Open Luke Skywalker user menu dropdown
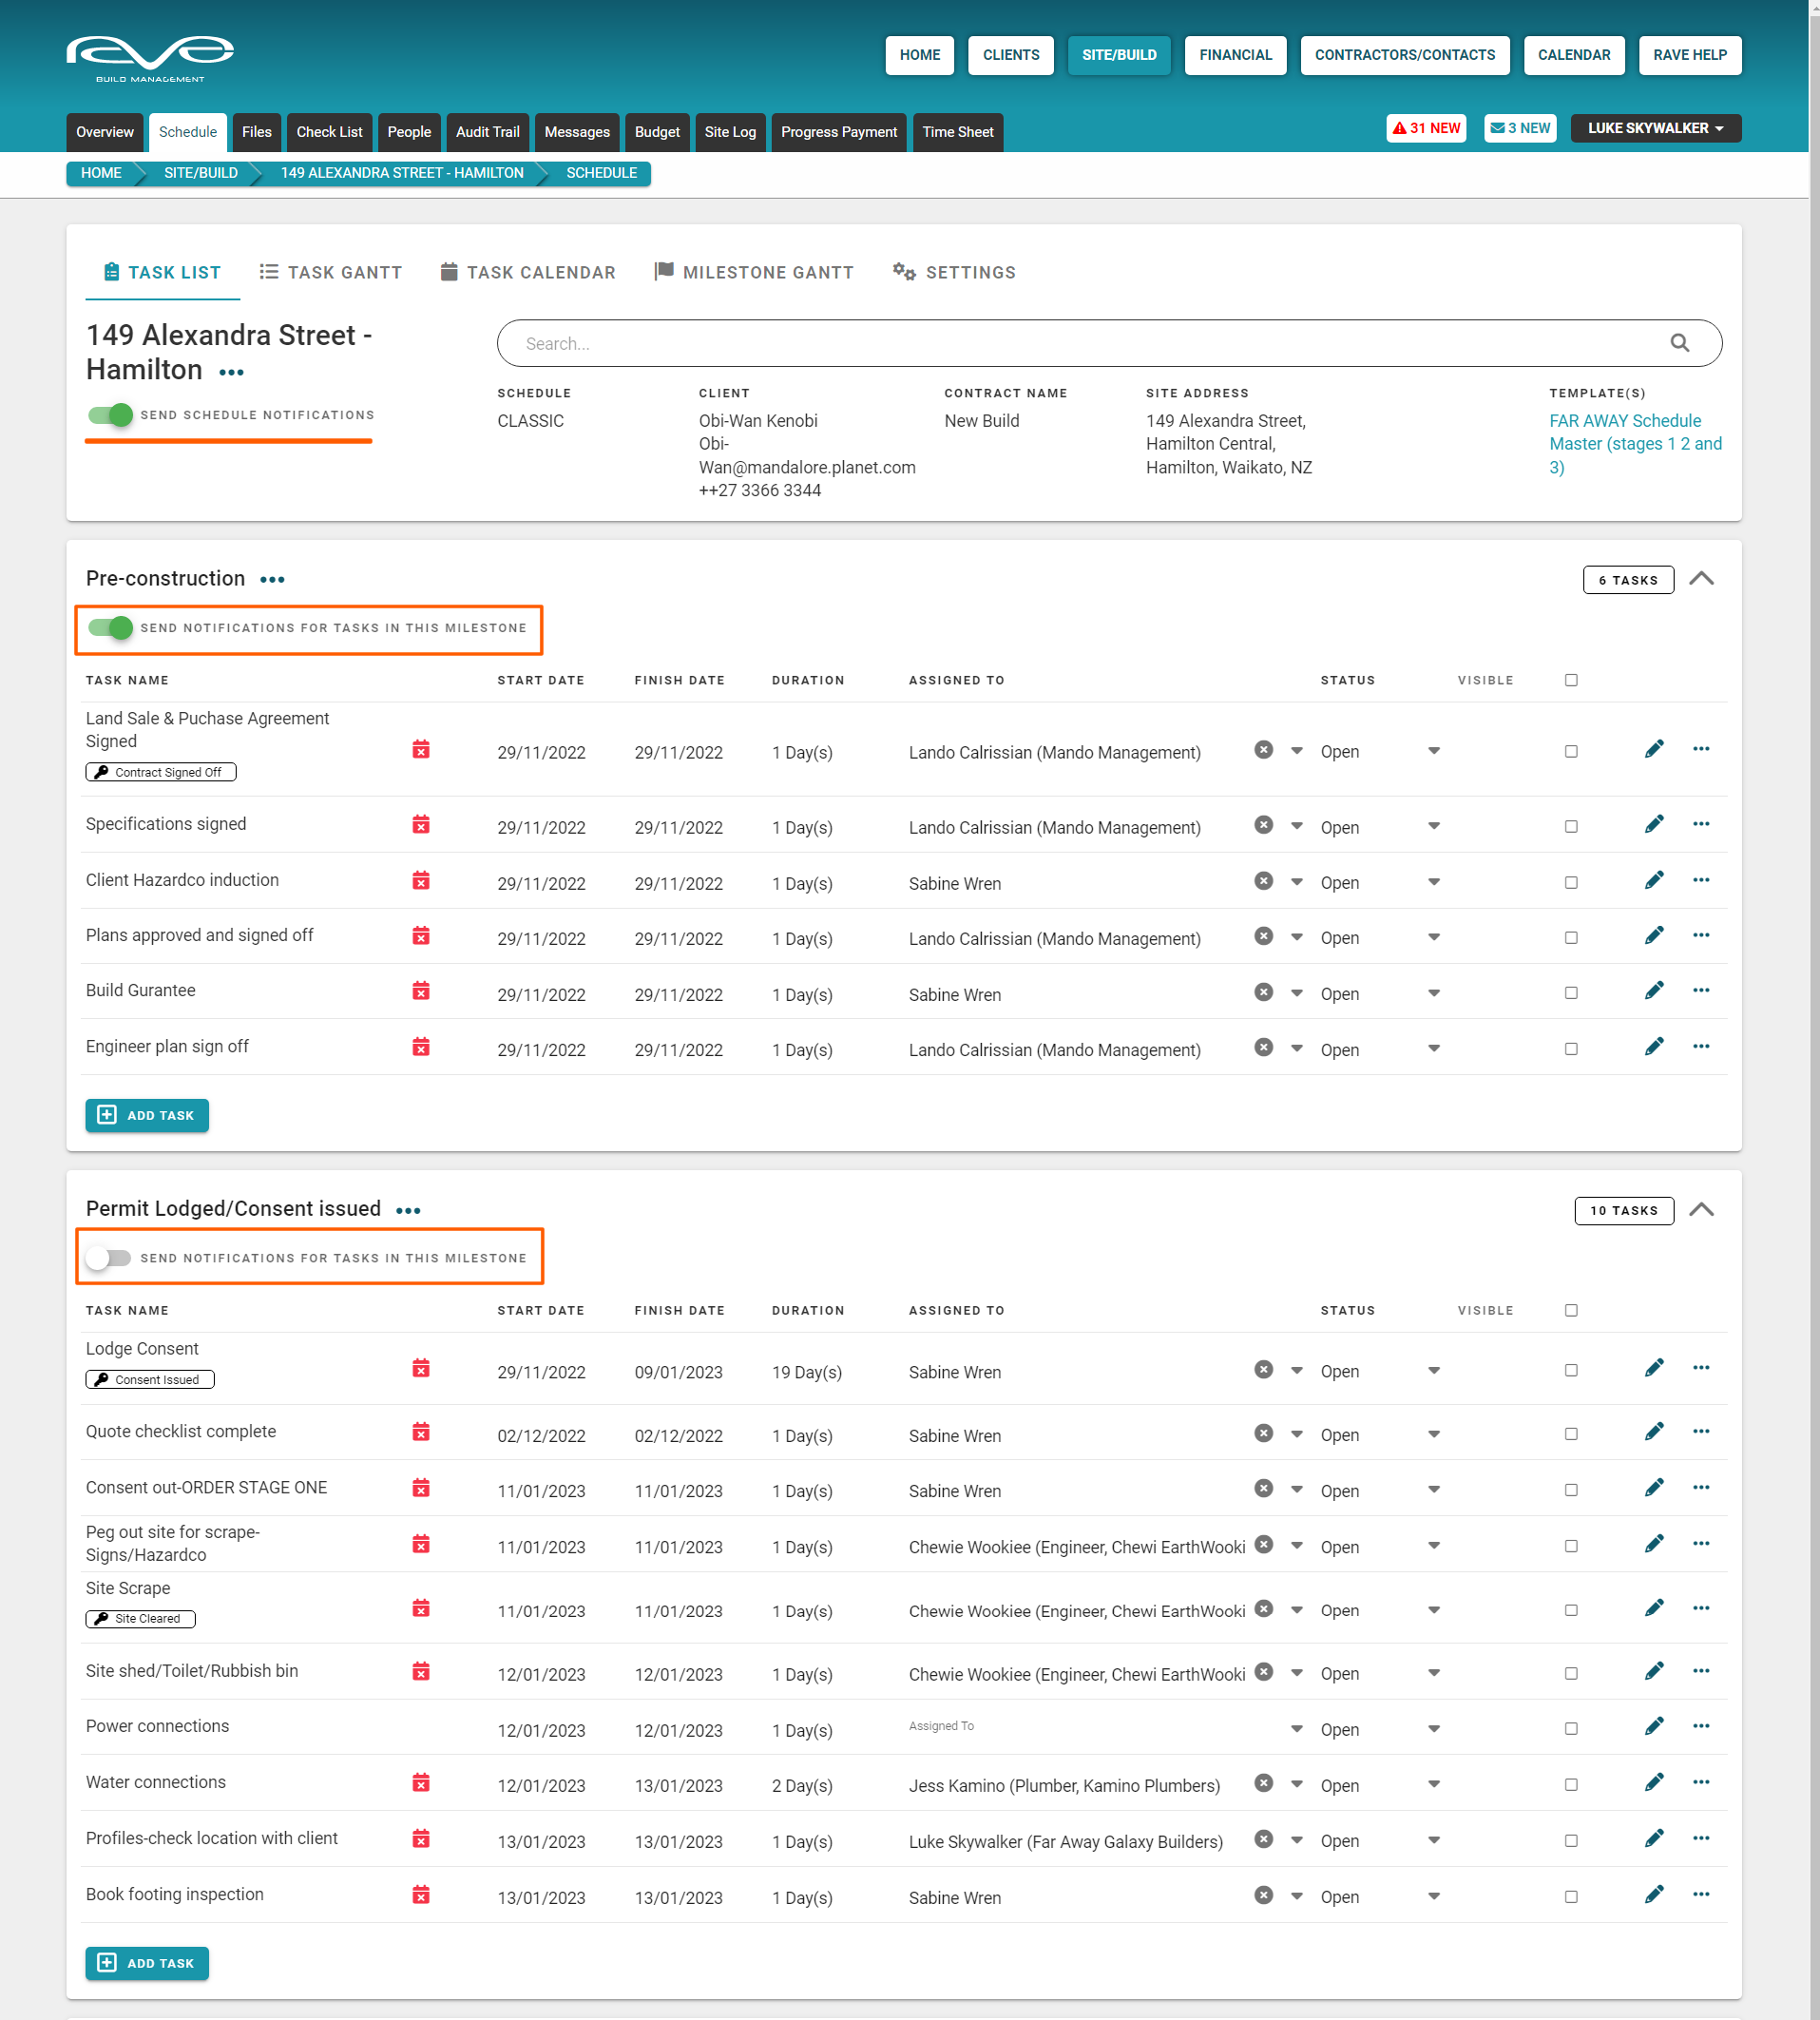The height and width of the screenshot is (2020, 1820). pos(1655,129)
